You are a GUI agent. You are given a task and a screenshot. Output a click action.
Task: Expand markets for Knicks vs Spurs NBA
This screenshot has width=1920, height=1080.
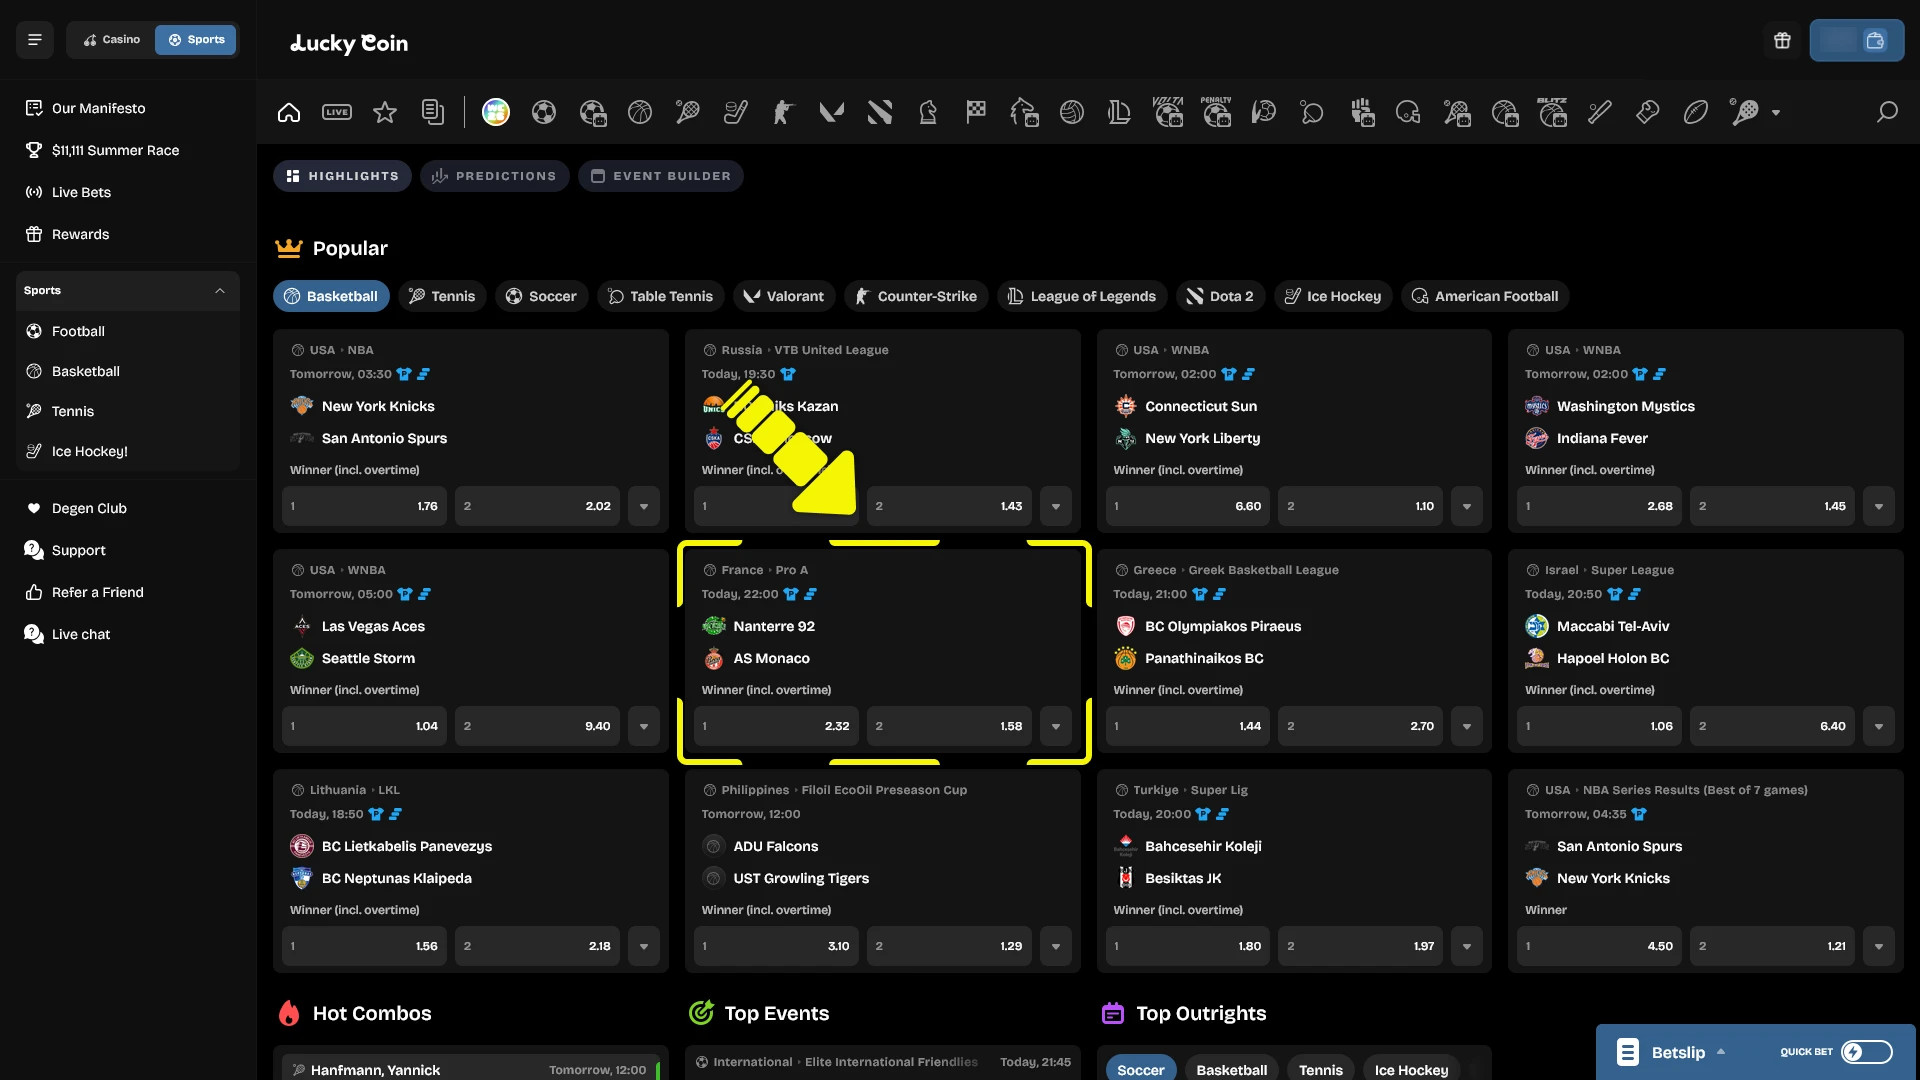pos(644,506)
